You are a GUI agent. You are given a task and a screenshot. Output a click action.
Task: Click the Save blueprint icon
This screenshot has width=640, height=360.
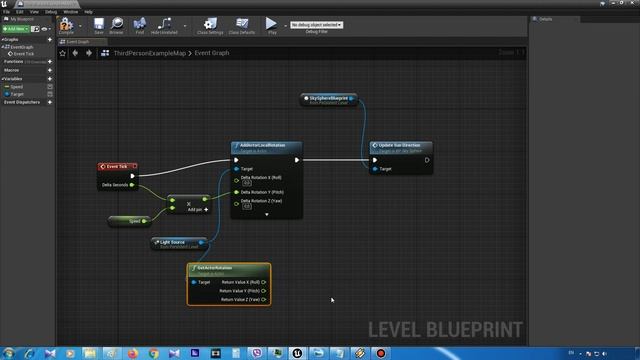point(99,25)
